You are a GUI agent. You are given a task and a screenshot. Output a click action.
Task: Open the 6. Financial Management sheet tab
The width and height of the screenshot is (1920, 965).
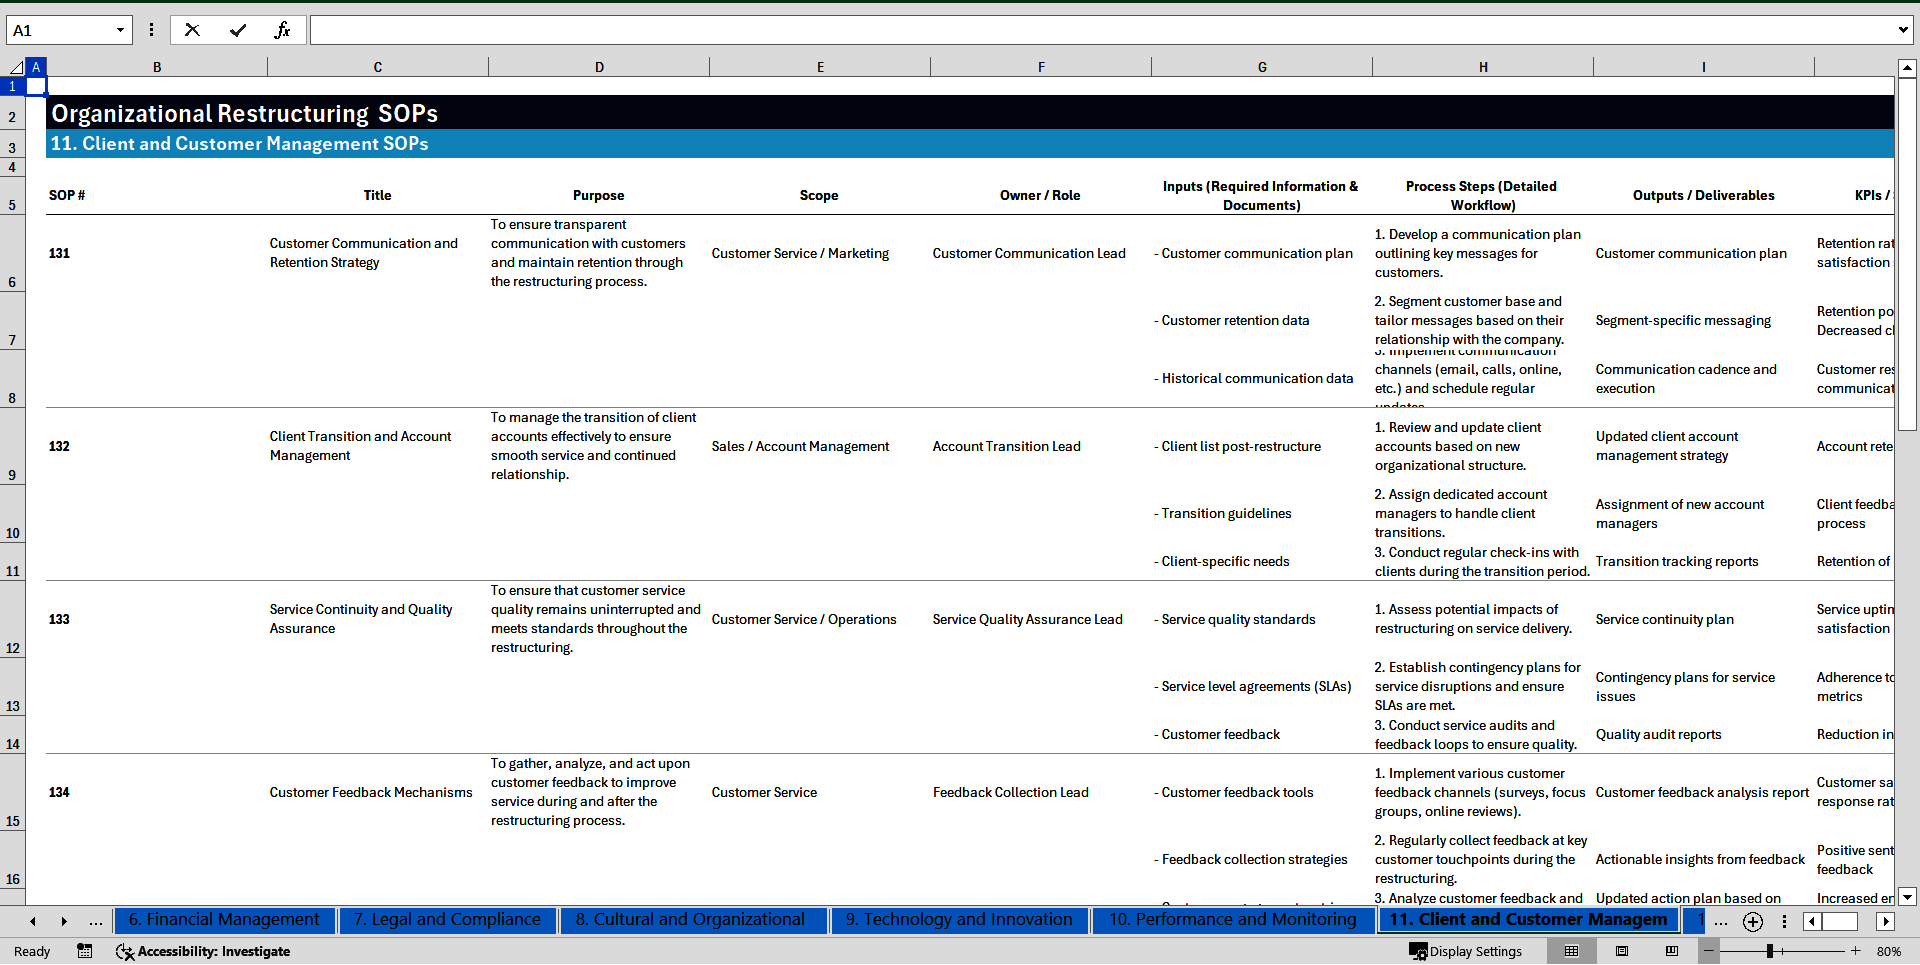point(224,920)
